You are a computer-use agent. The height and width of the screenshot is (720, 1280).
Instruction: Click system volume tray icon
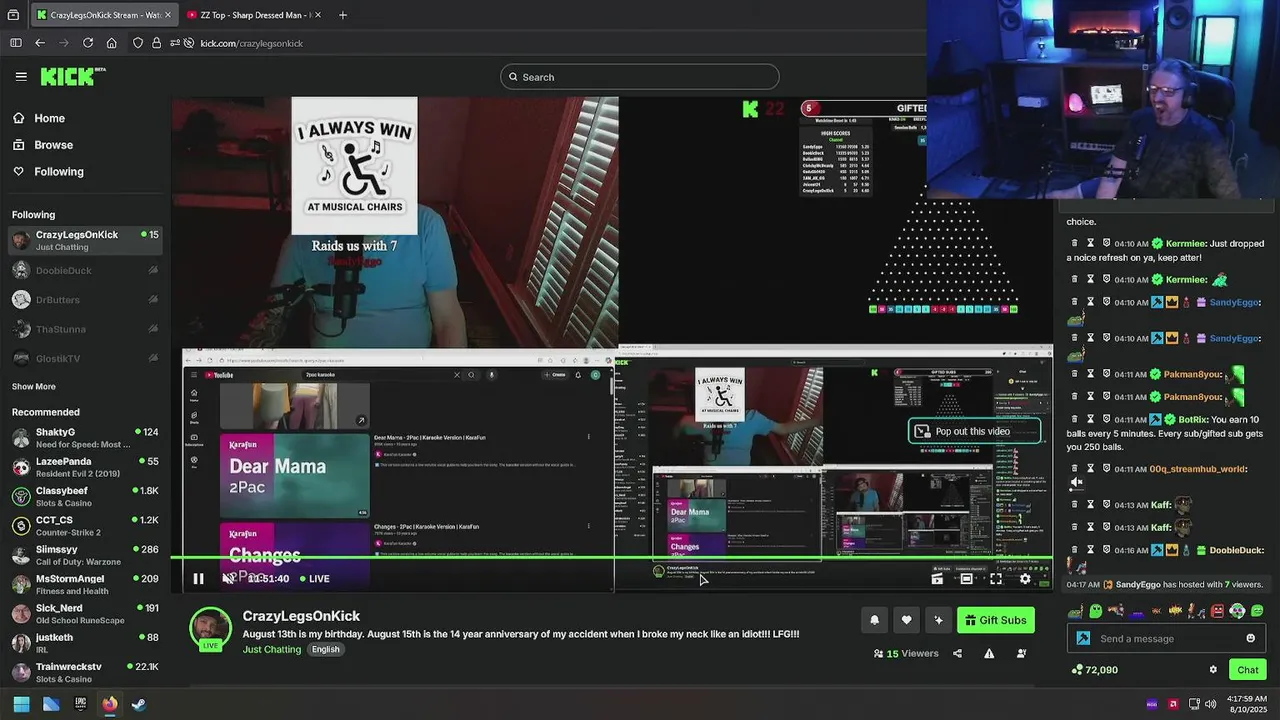point(1211,704)
